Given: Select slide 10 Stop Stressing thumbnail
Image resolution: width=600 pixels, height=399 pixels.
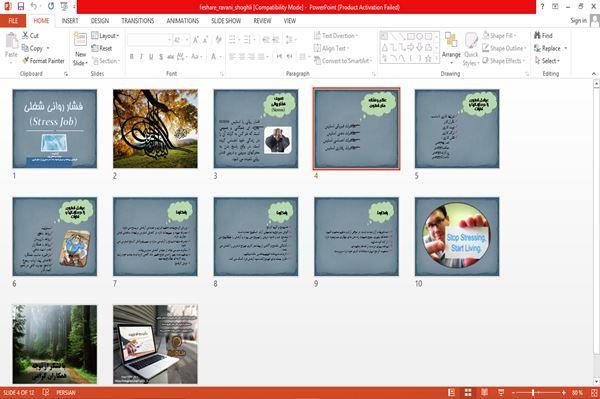Looking at the screenshot, I should coord(457,236).
